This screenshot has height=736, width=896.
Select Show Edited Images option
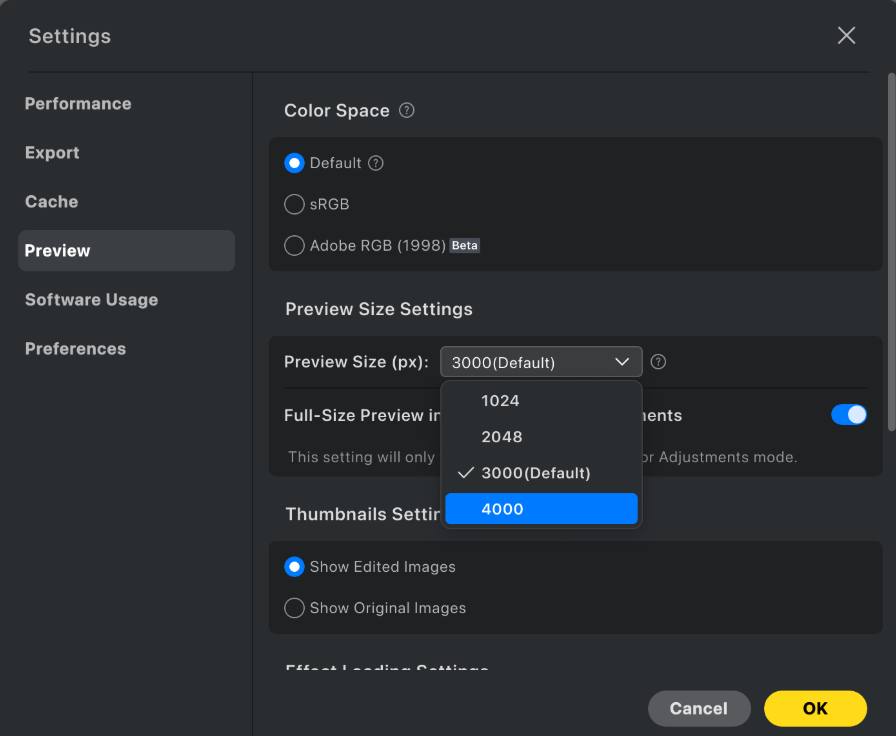[x=295, y=566]
